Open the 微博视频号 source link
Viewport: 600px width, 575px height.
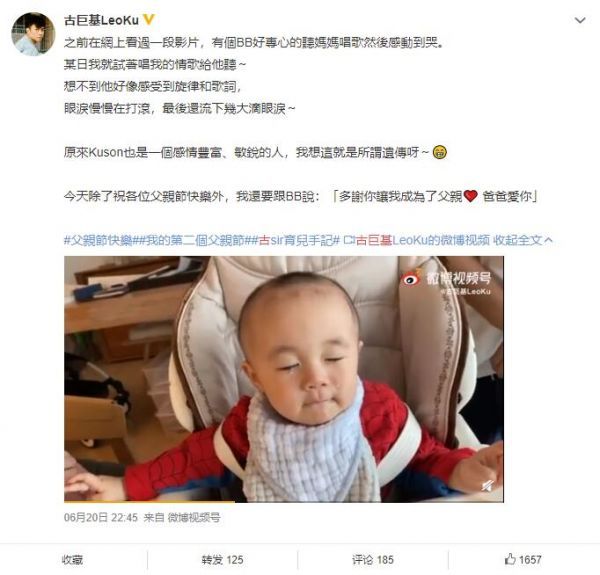pos(194,518)
